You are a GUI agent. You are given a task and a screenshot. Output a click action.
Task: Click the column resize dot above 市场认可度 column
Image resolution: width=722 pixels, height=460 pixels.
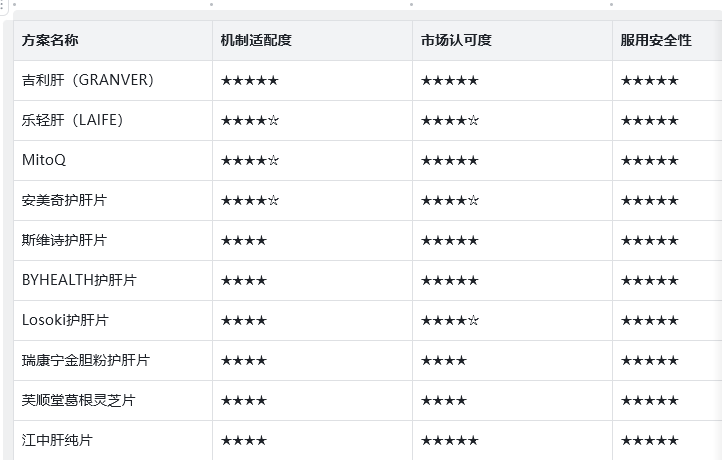click(x=412, y=4)
